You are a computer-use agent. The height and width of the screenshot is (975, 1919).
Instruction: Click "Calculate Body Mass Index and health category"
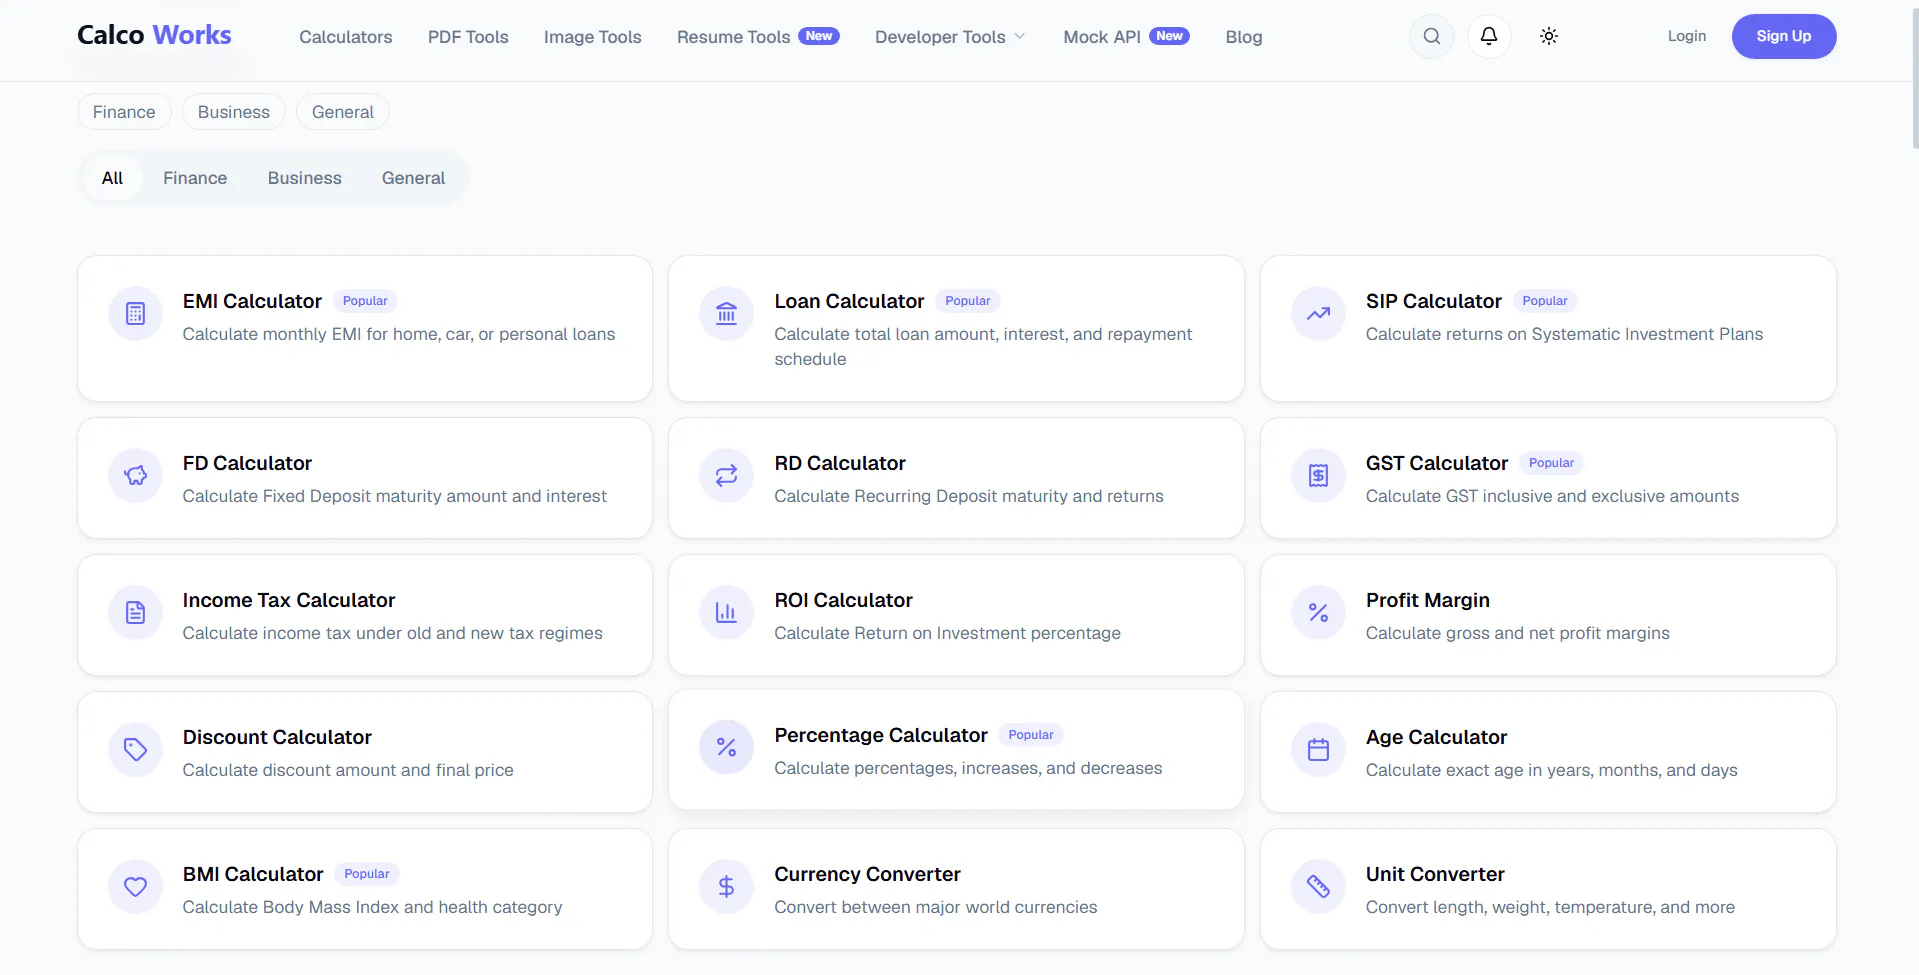(372, 907)
